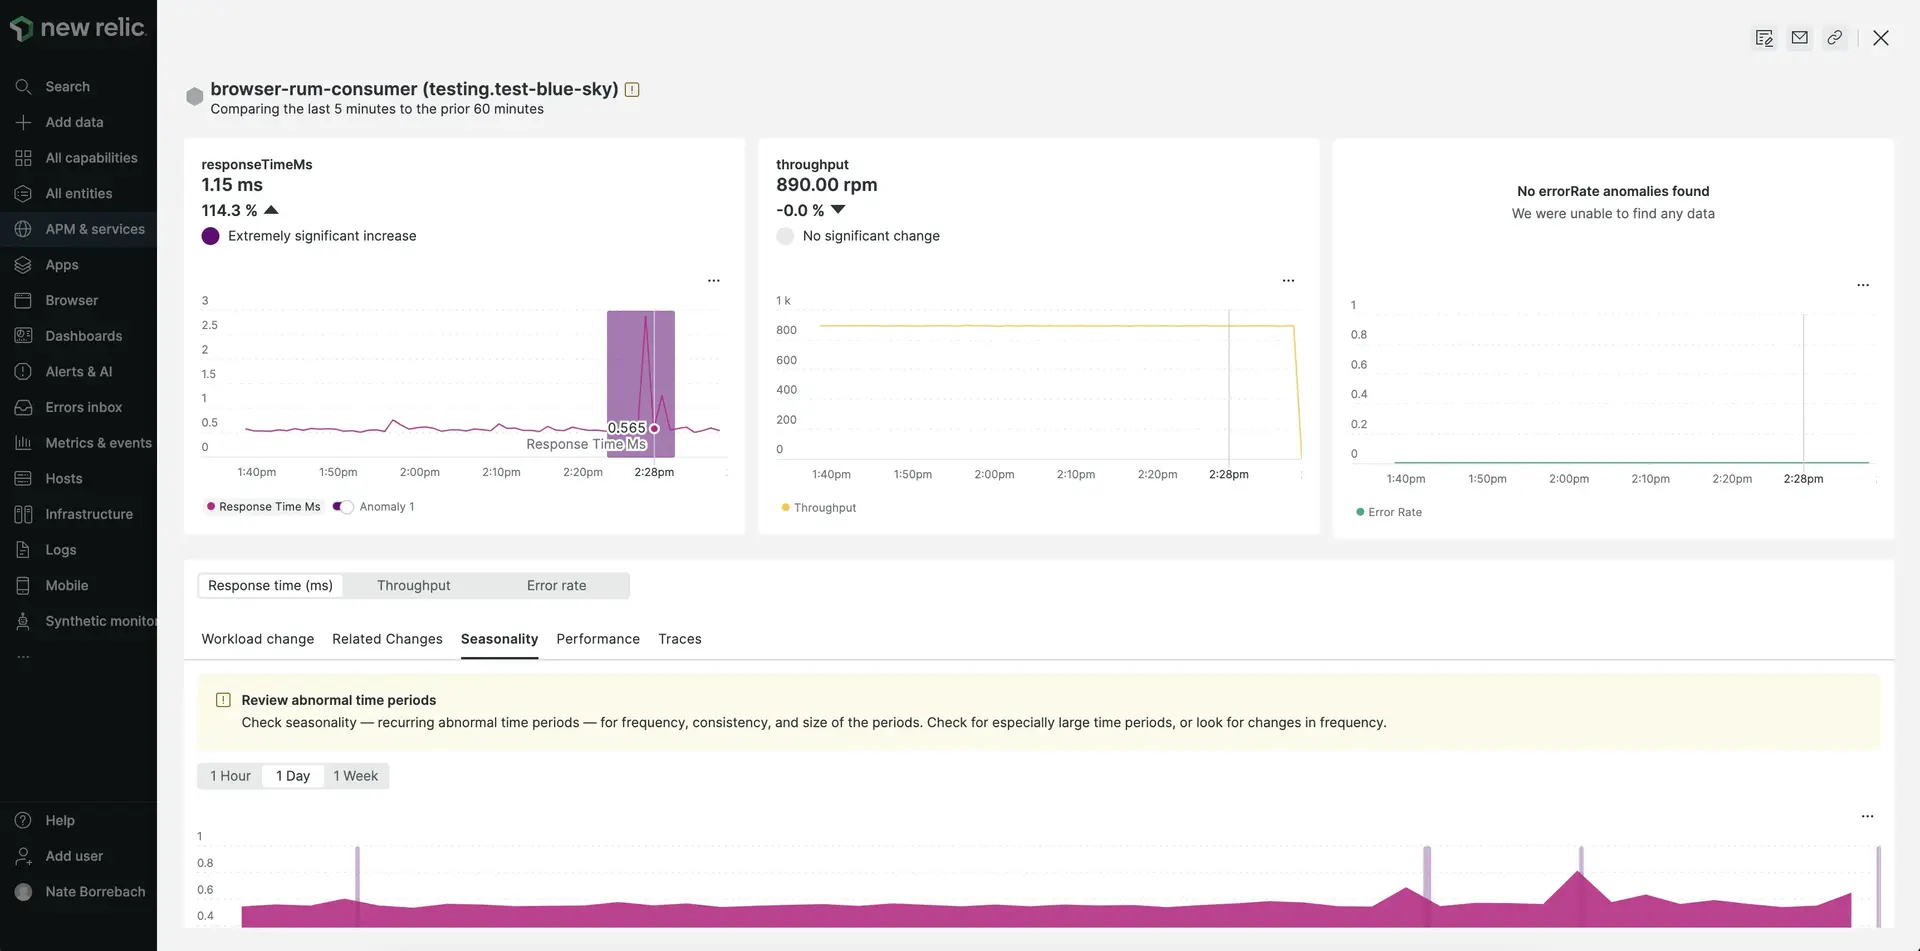Open Dashboards from the sidebar
Viewport: 1920px width, 951px height.
pos(83,336)
